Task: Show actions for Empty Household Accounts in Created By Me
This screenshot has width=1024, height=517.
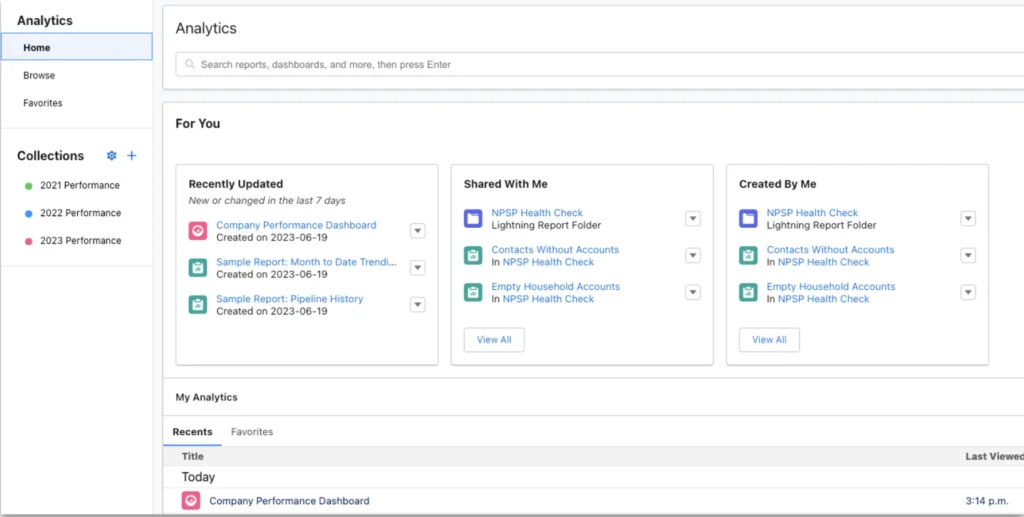Action: (968, 293)
